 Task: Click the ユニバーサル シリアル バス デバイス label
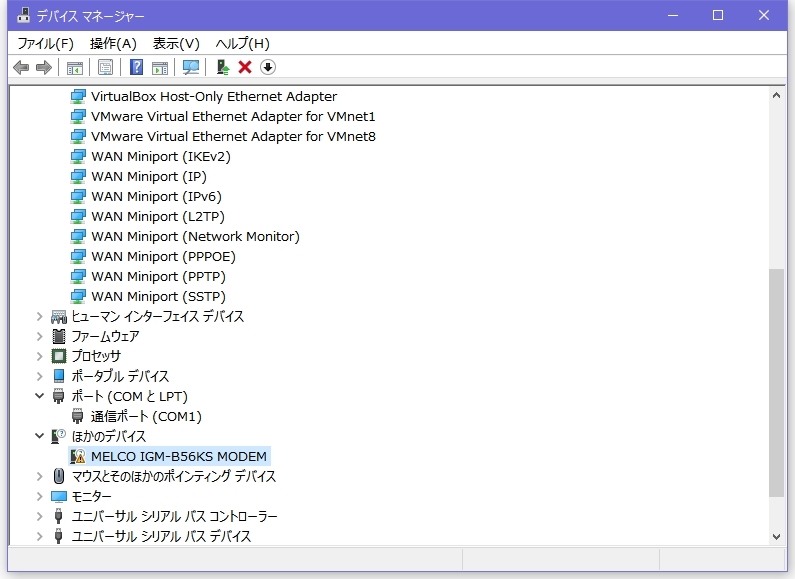pos(161,536)
